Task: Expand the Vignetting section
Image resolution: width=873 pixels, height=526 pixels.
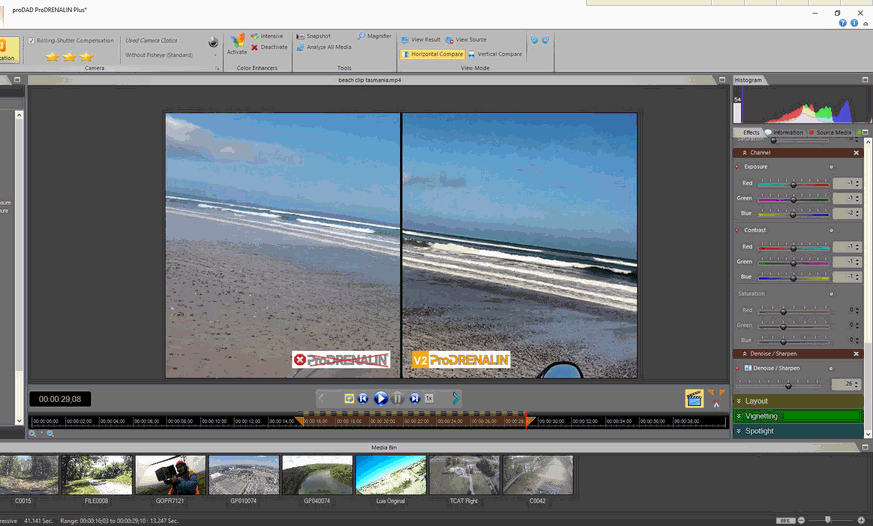Action: [798, 416]
